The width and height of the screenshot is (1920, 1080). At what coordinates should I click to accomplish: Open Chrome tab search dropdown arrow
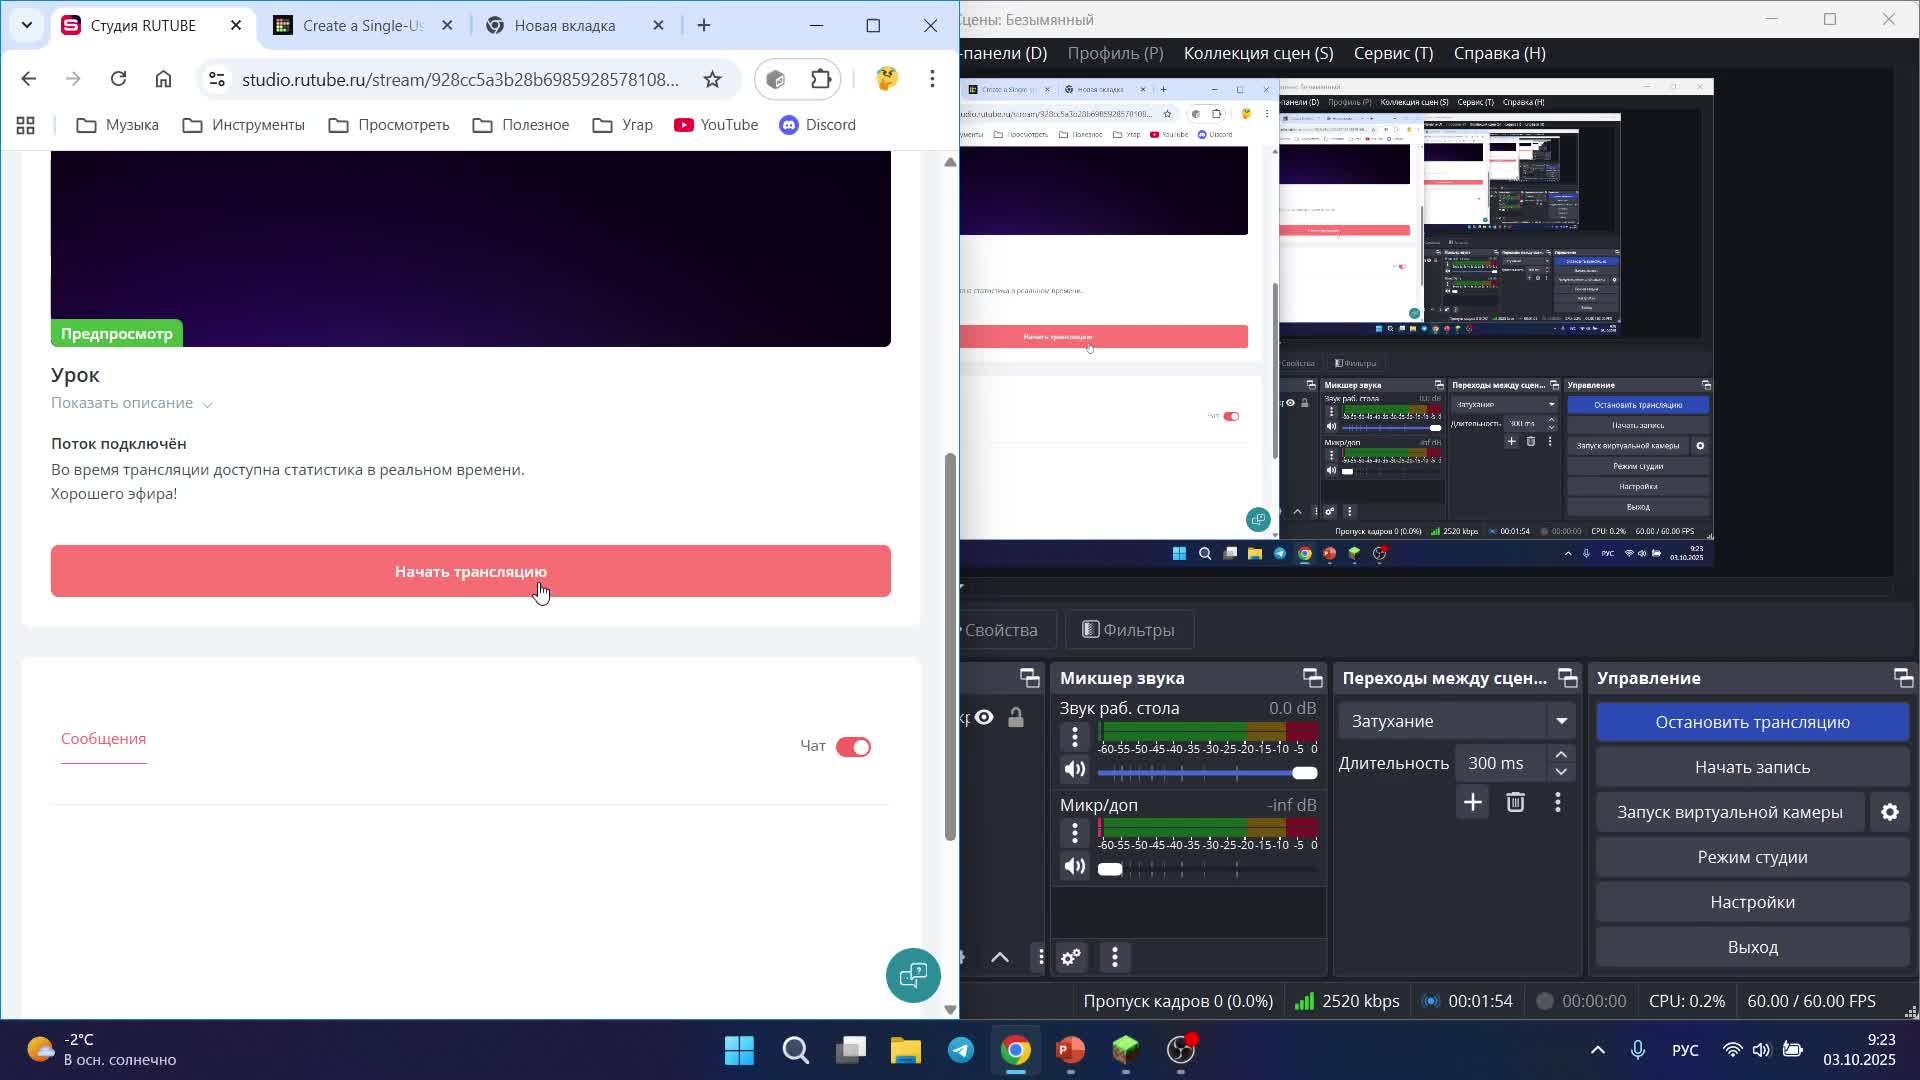coord(27,25)
